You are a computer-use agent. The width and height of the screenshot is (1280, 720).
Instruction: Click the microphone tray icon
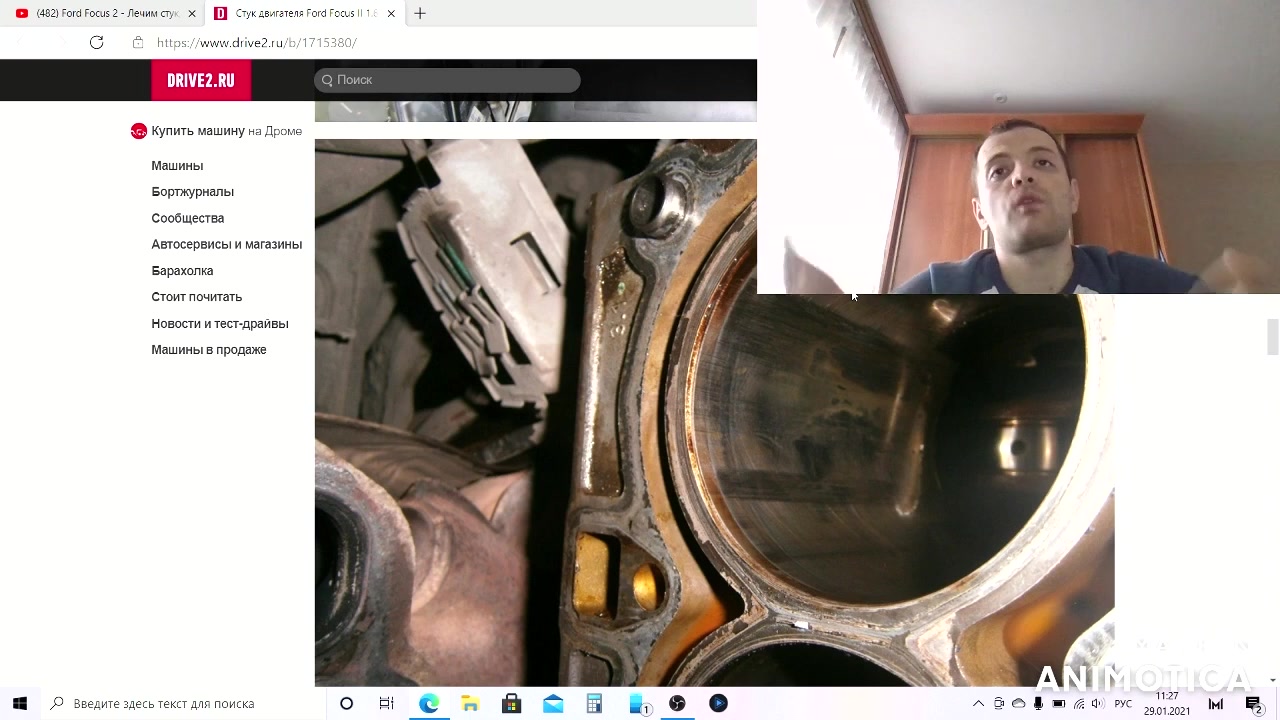click(x=1038, y=704)
